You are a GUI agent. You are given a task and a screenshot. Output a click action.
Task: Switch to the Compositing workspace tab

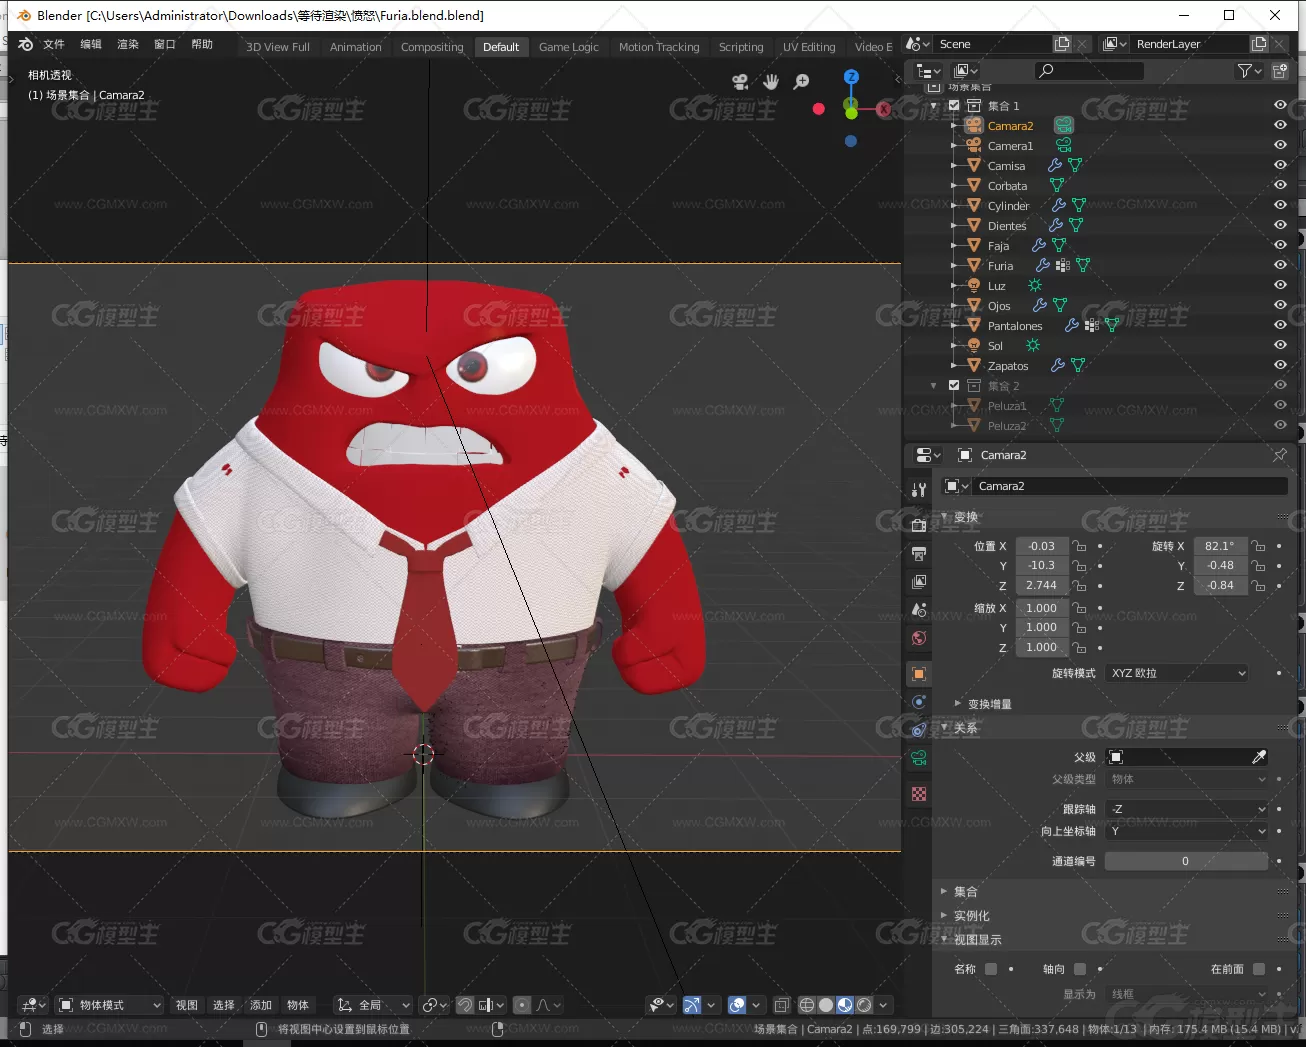tap(432, 47)
